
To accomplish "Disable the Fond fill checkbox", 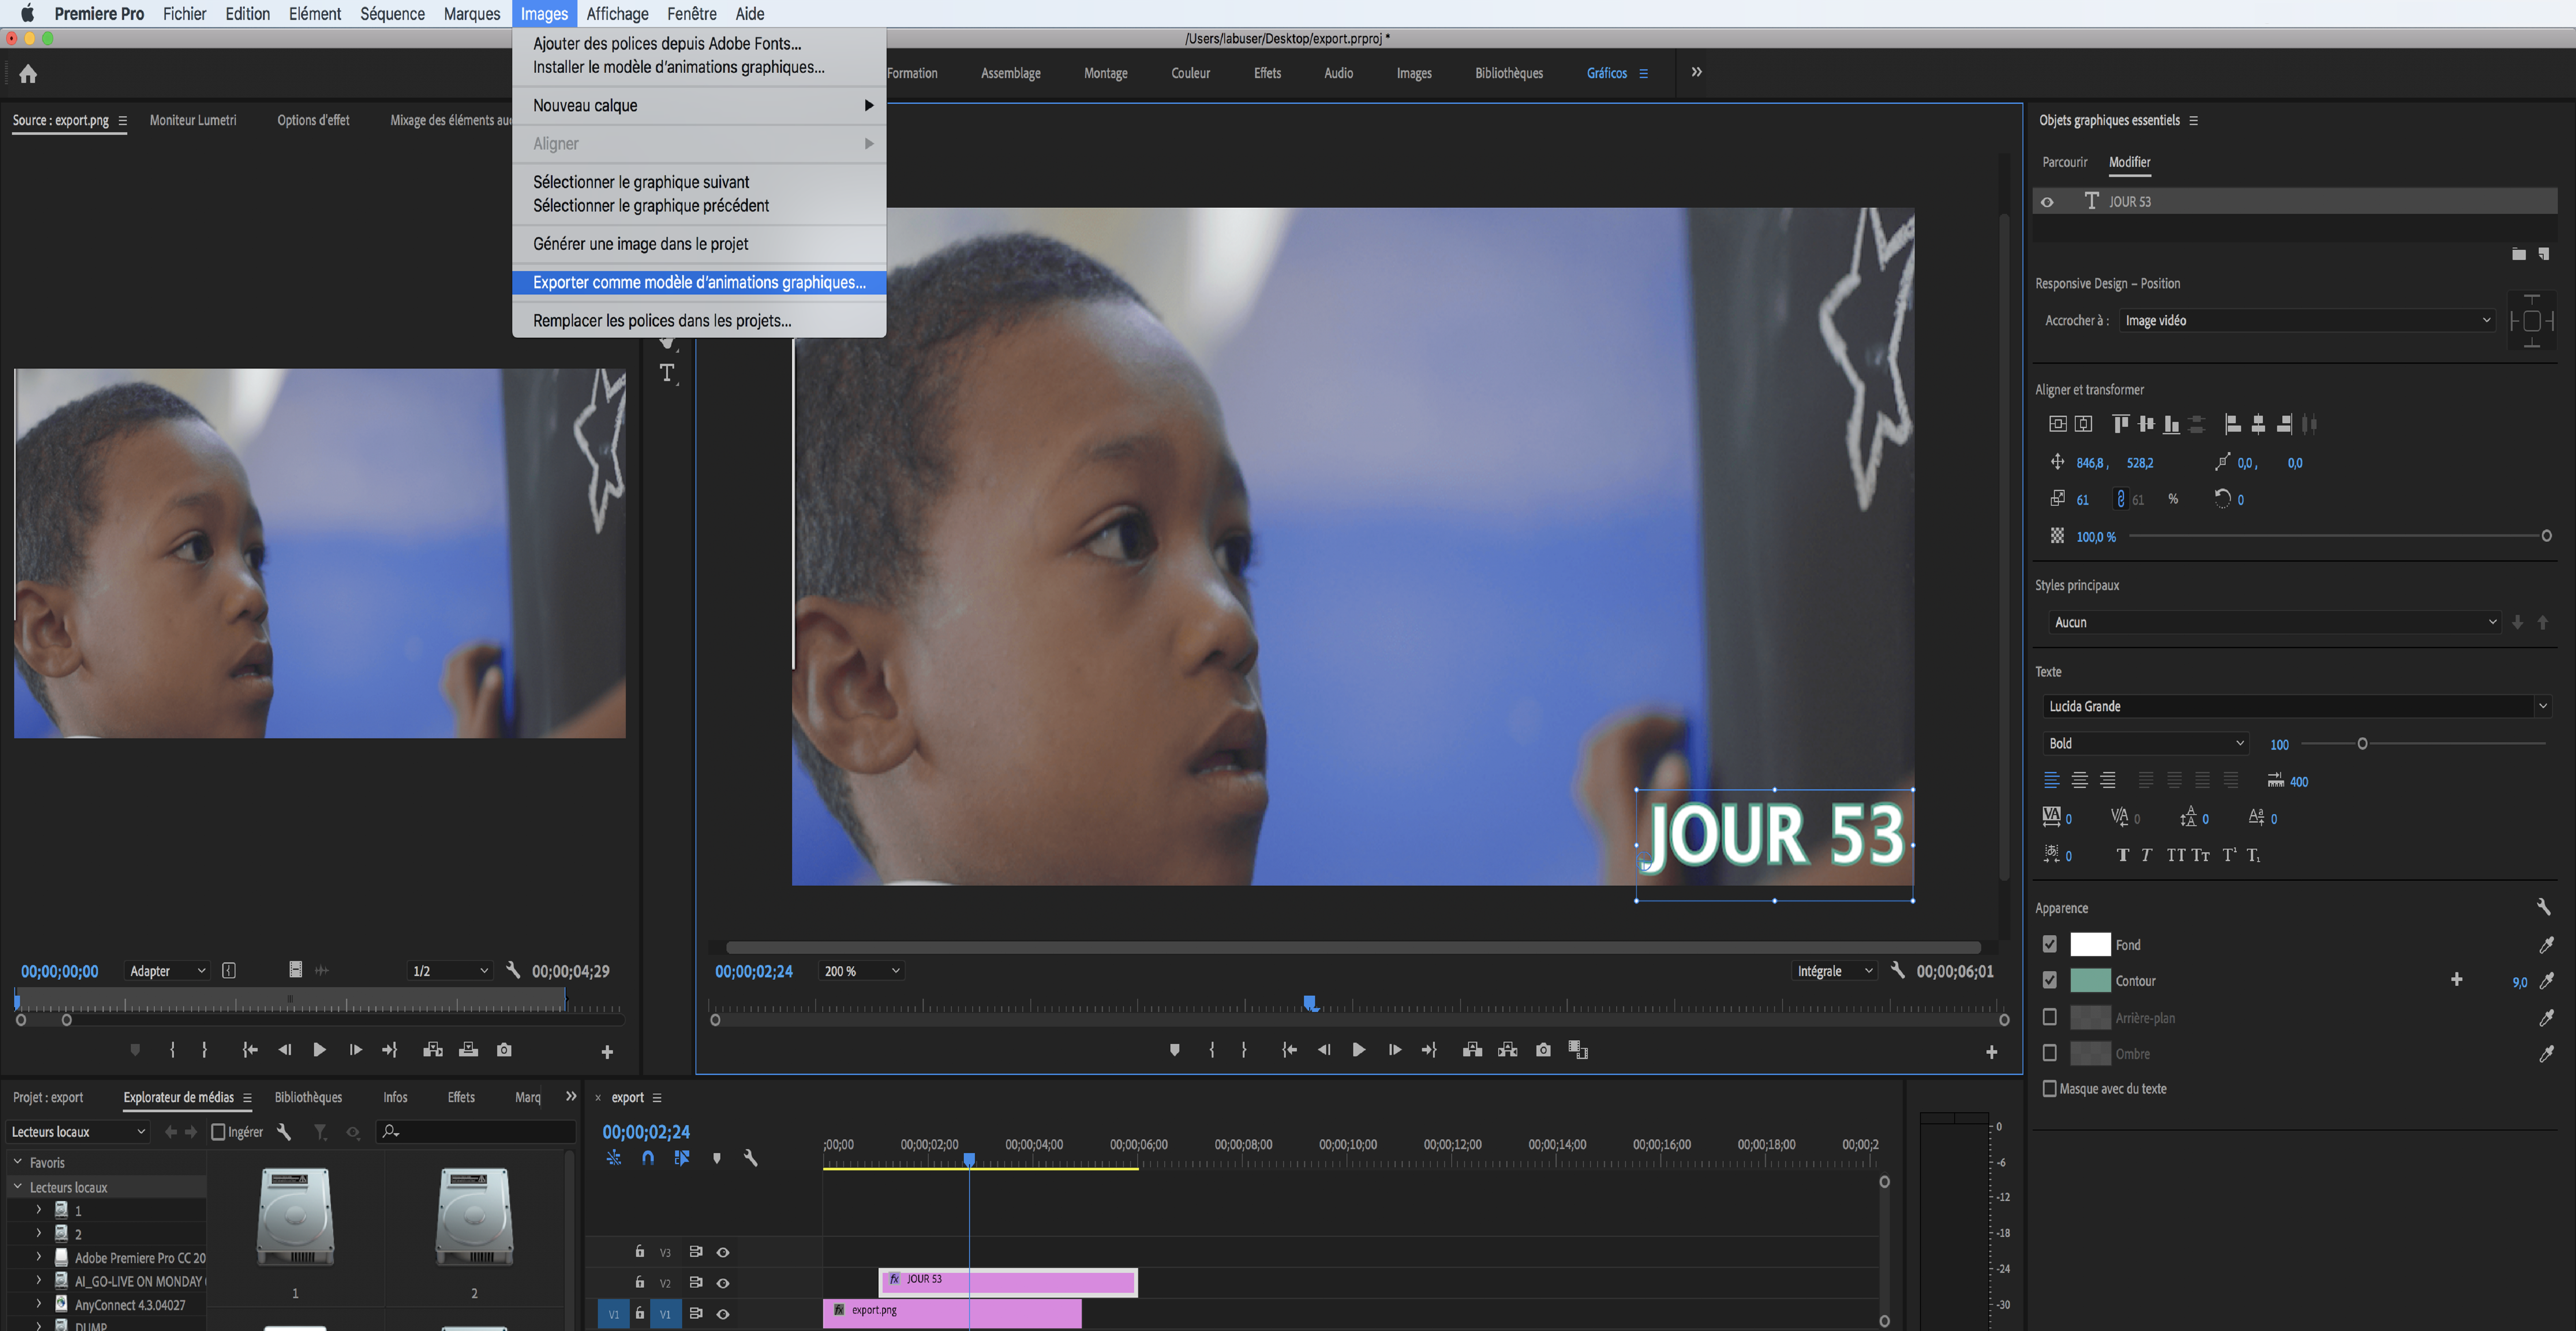I will 2049,944.
